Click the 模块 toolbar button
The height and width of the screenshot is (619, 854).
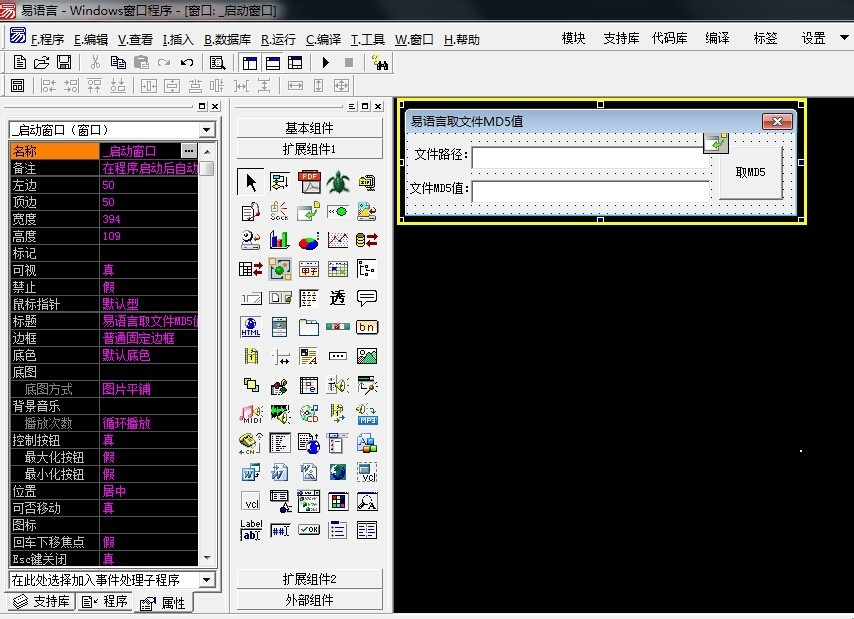(574, 38)
